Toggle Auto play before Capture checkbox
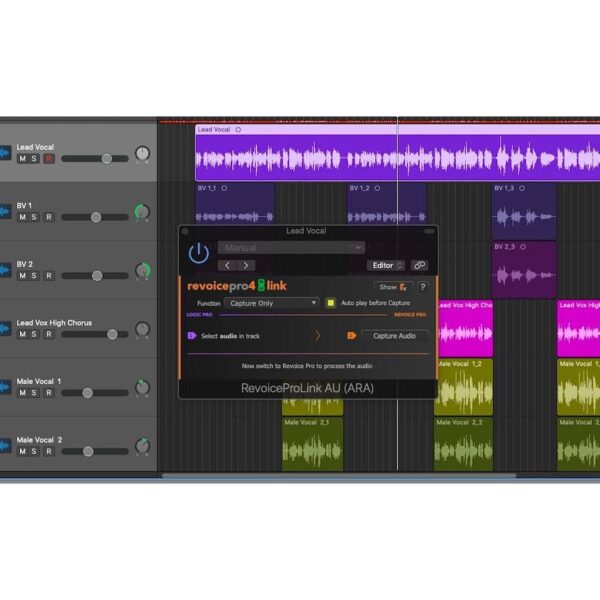The width and height of the screenshot is (600, 600). click(x=331, y=303)
